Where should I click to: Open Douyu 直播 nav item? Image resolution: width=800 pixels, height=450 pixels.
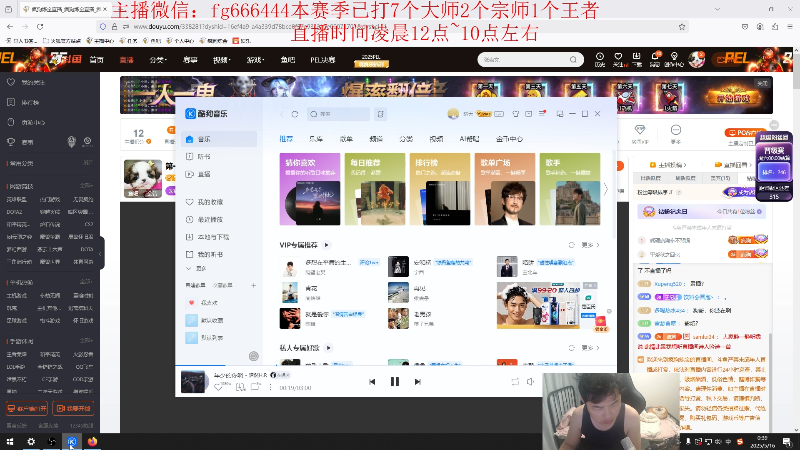click(127, 60)
